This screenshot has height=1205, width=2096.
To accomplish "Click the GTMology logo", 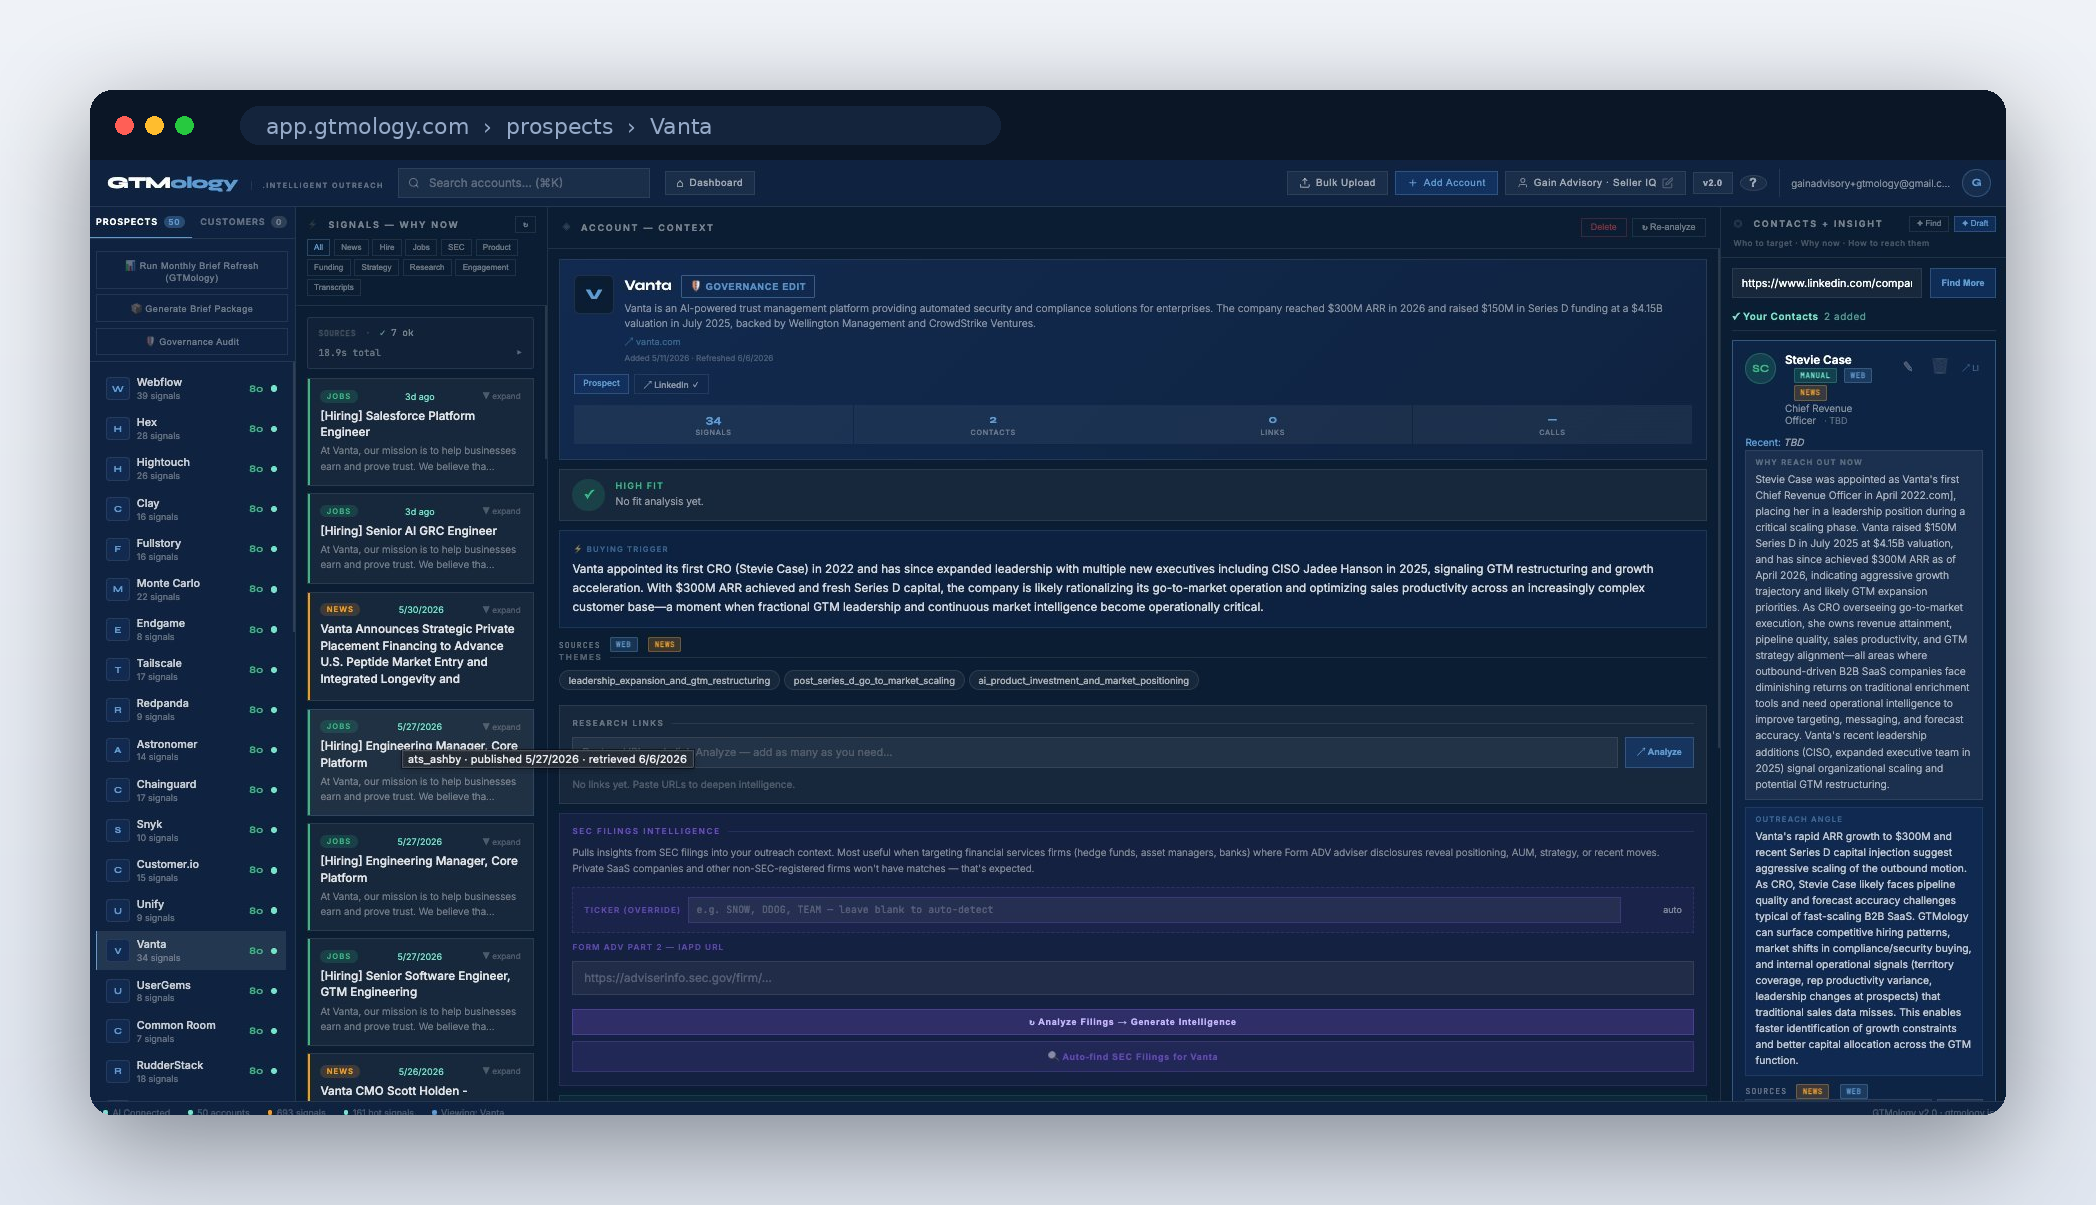I will coord(173,183).
